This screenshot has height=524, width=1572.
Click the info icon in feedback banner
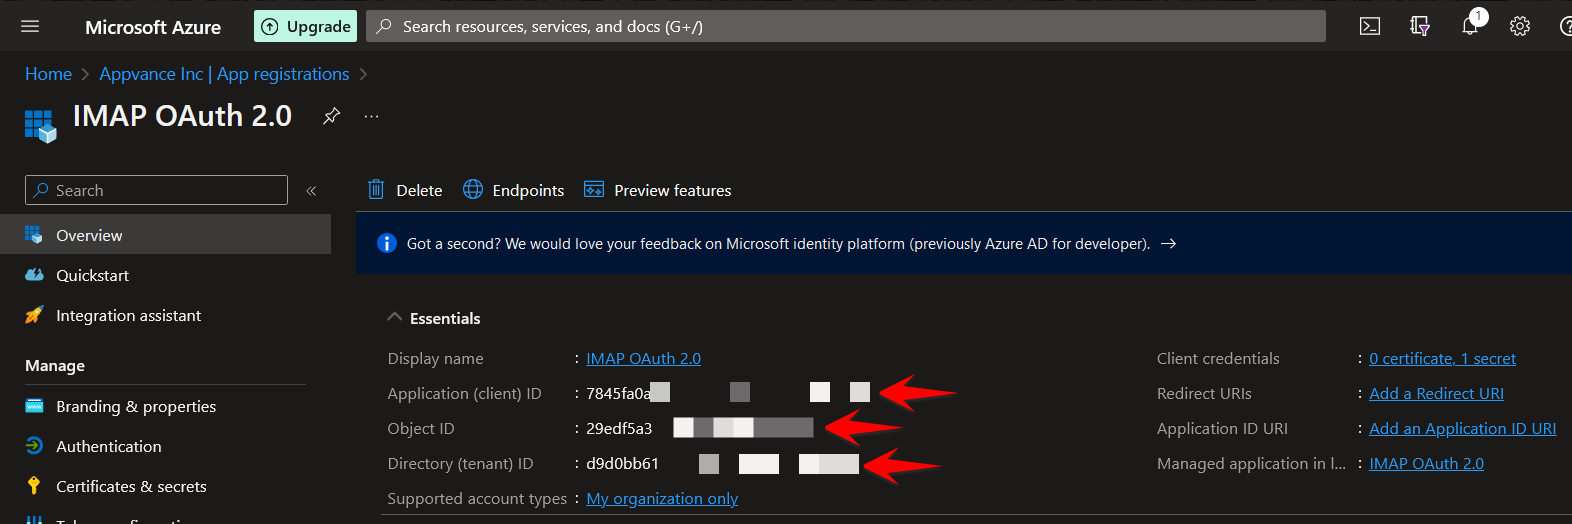[386, 243]
